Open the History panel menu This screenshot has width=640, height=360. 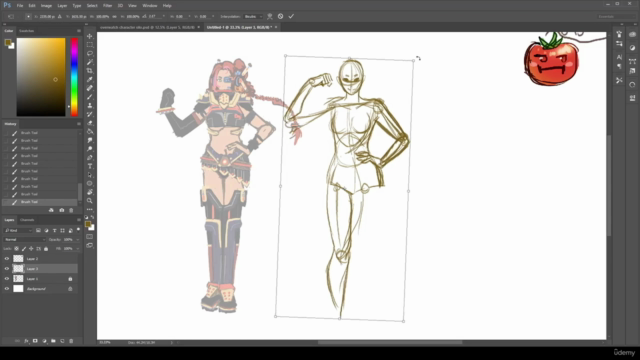(x=79, y=124)
